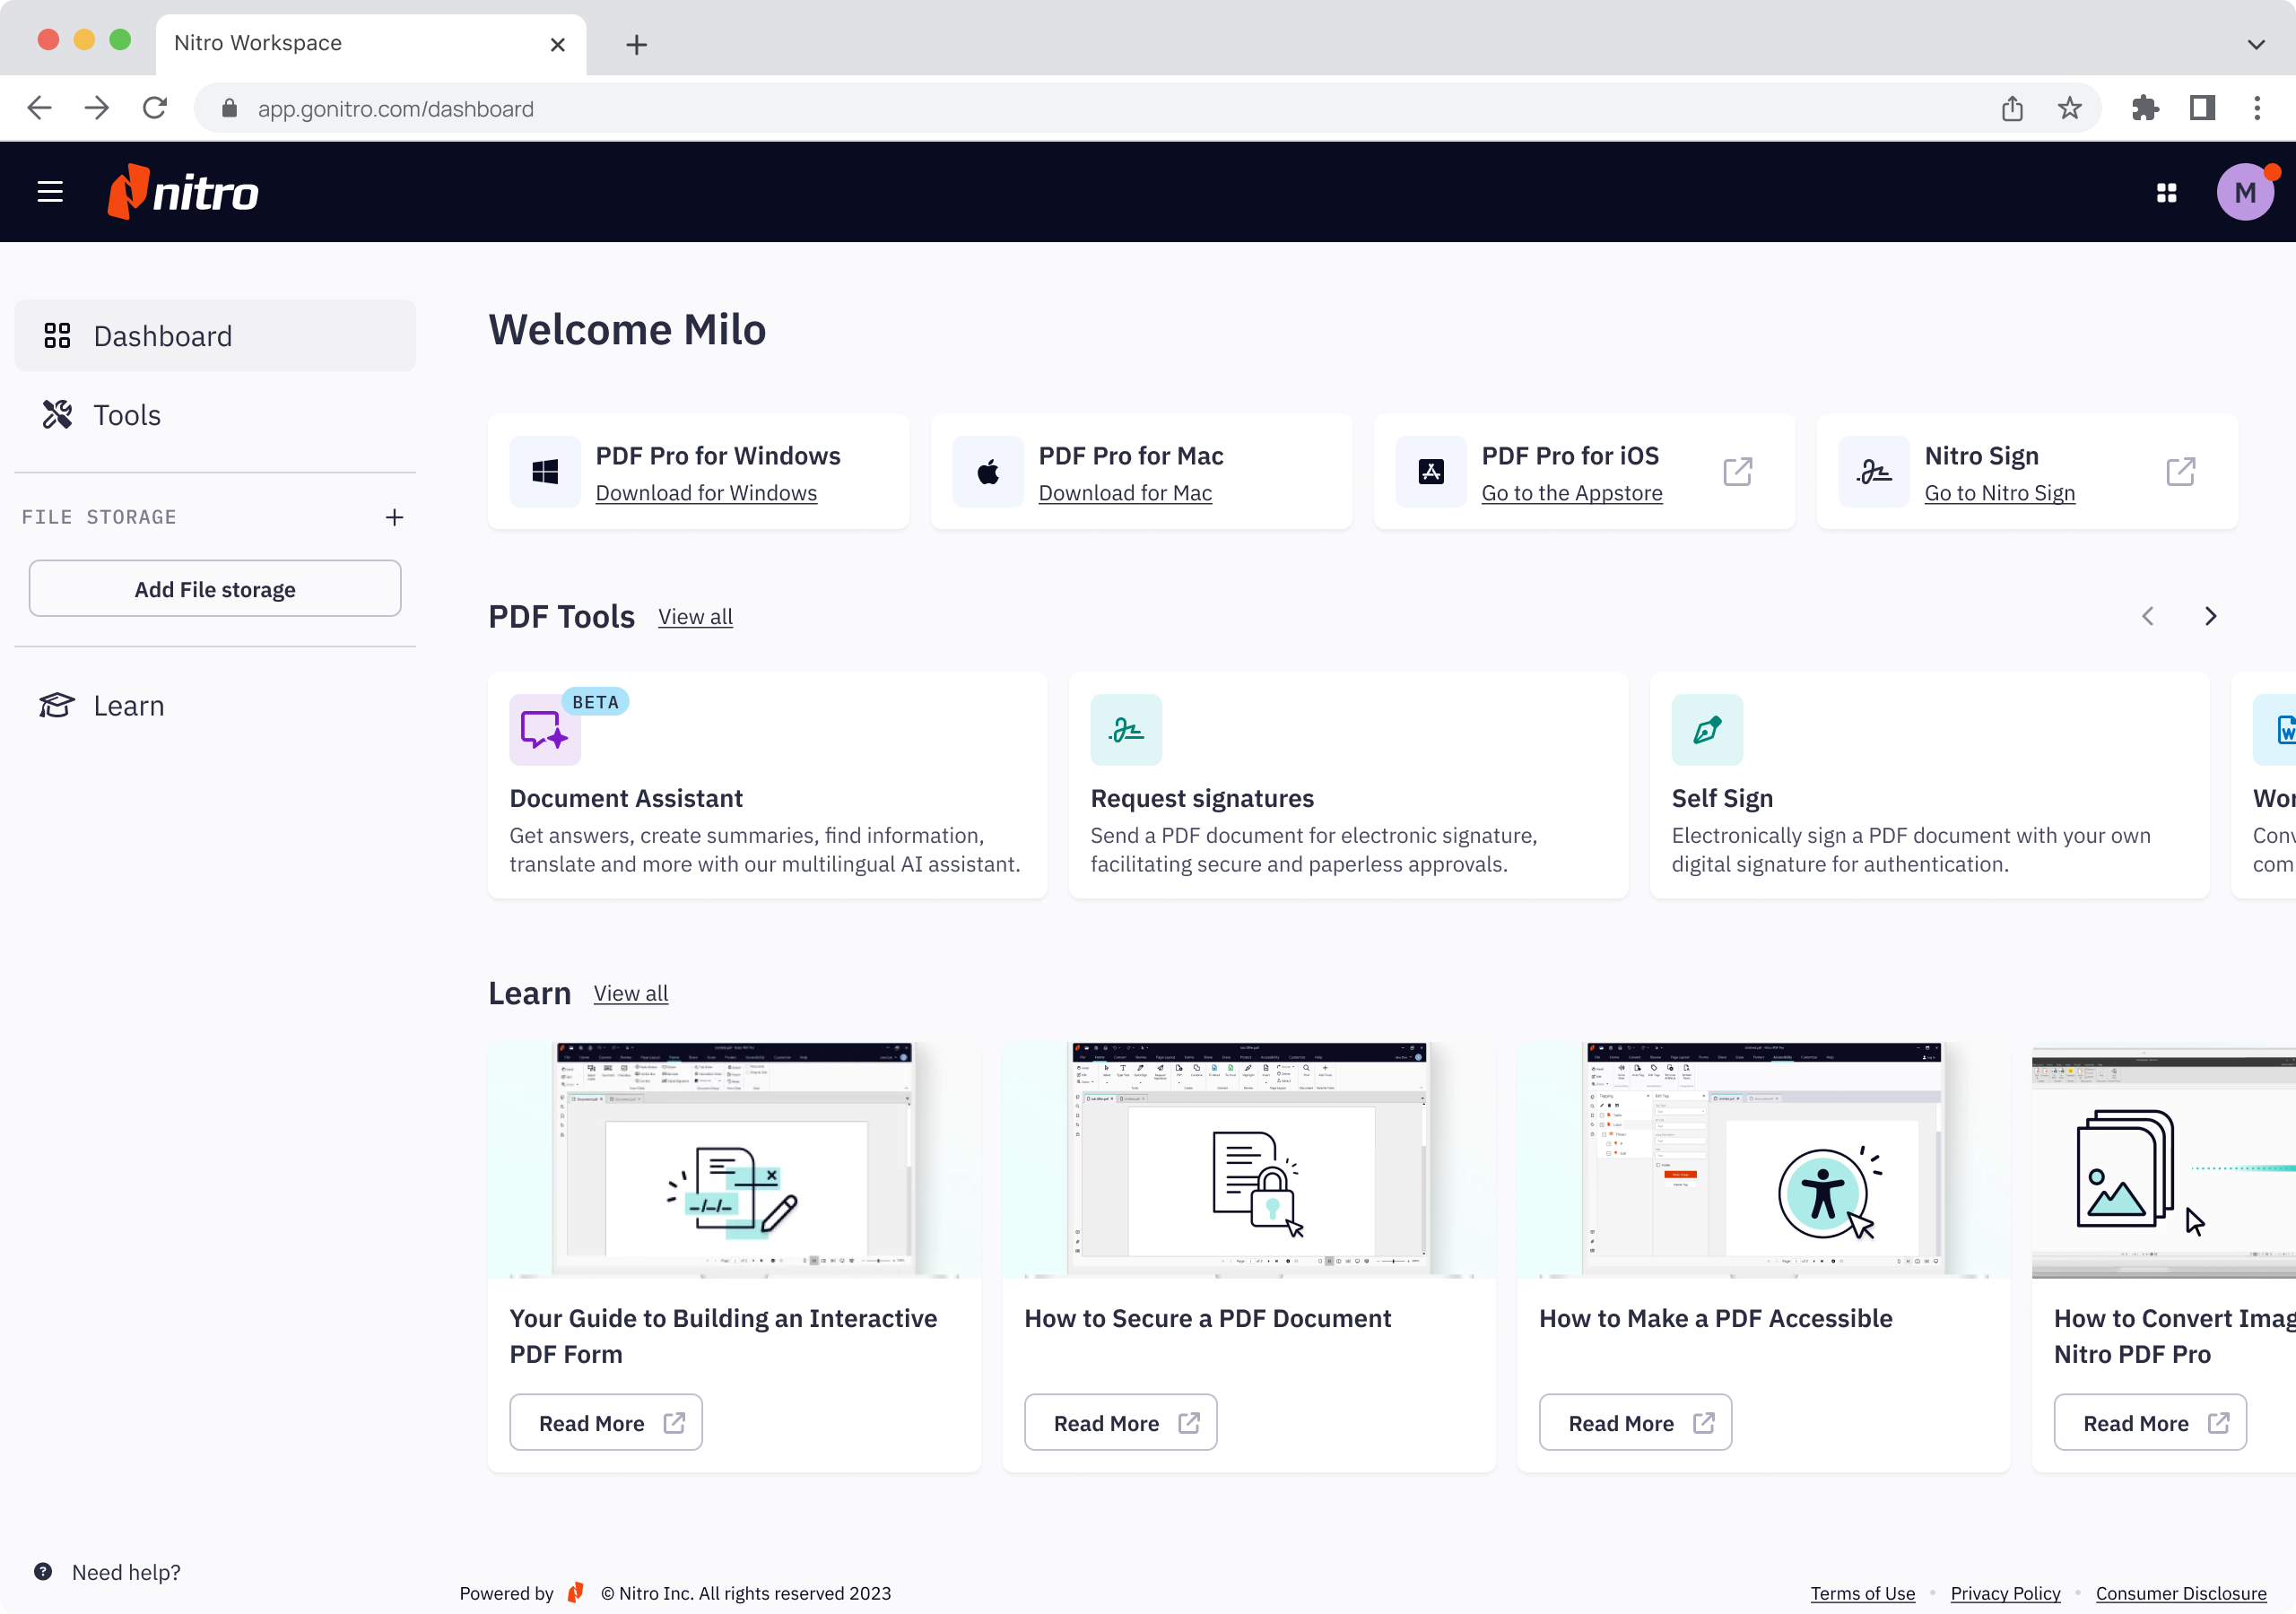Expand more PDF Tools with the right chevron
The image size is (2296, 1614).
[2210, 616]
